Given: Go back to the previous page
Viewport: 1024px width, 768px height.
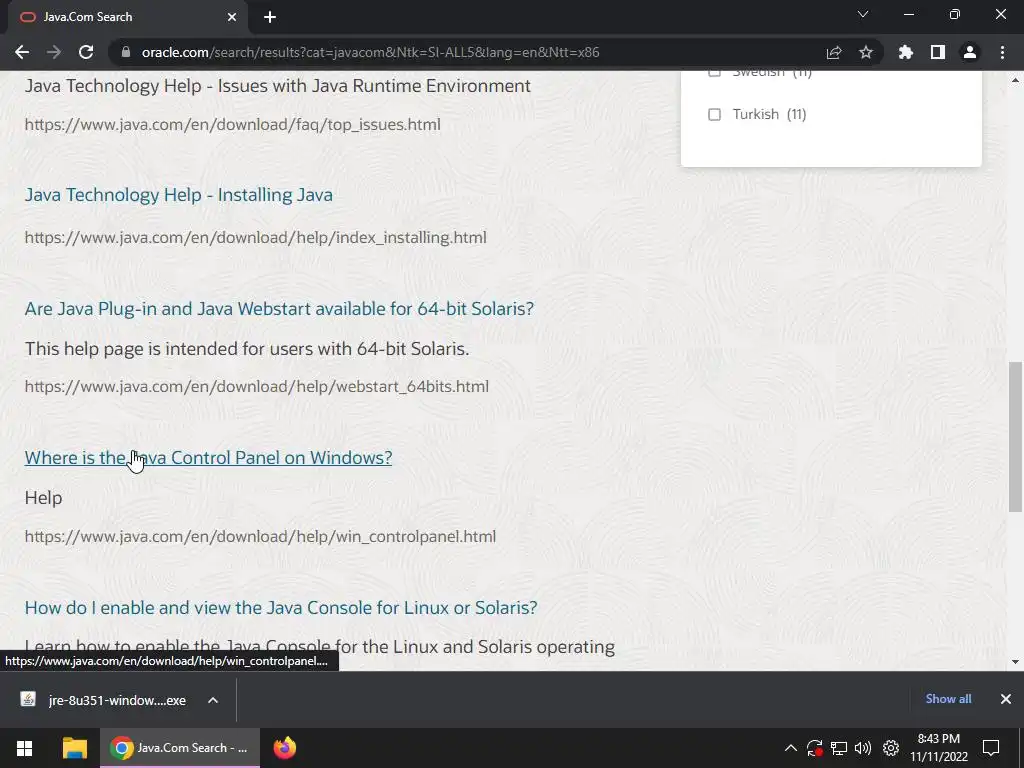Looking at the screenshot, I should [22, 52].
